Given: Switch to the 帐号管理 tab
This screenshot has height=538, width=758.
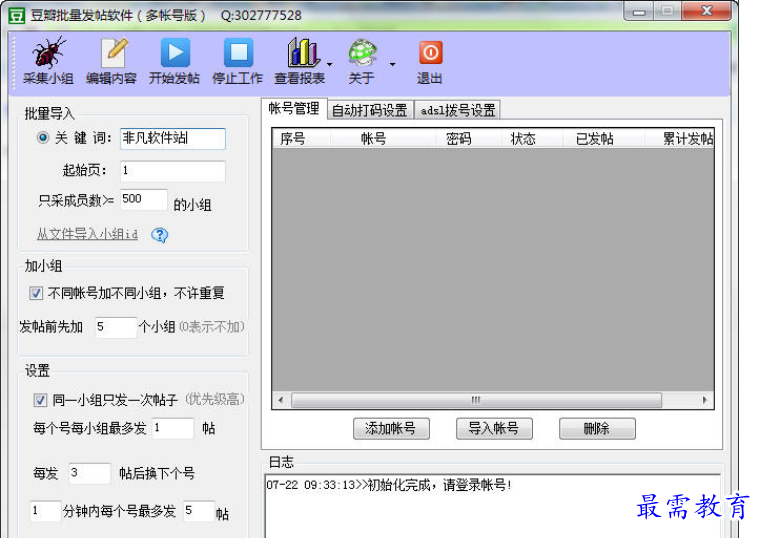Looking at the screenshot, I should tap(294, 109).
